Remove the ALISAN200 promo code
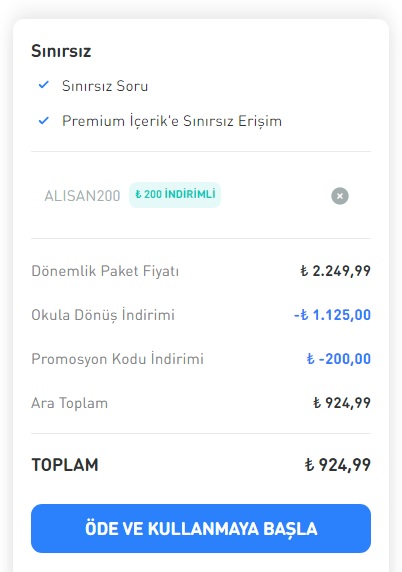The height and width of the screenshot is (572, 402). 340,196
